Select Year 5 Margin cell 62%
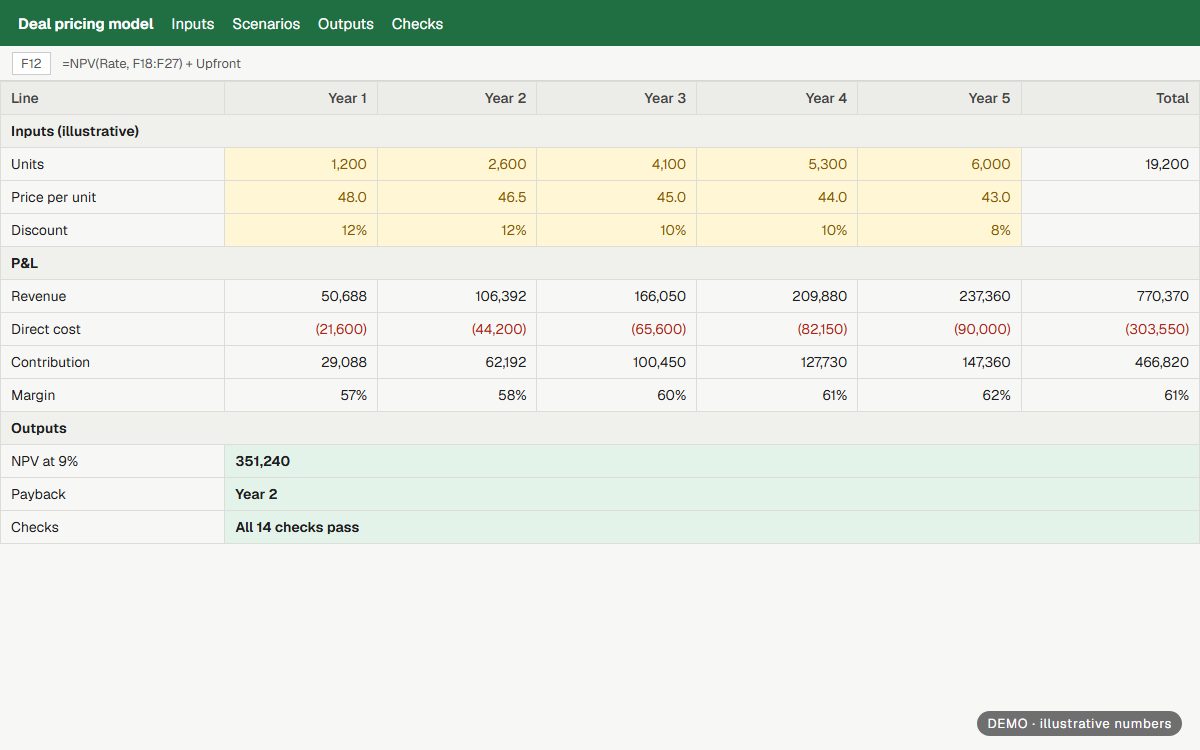The image size is (1200, 750). (x=939, y=395)
